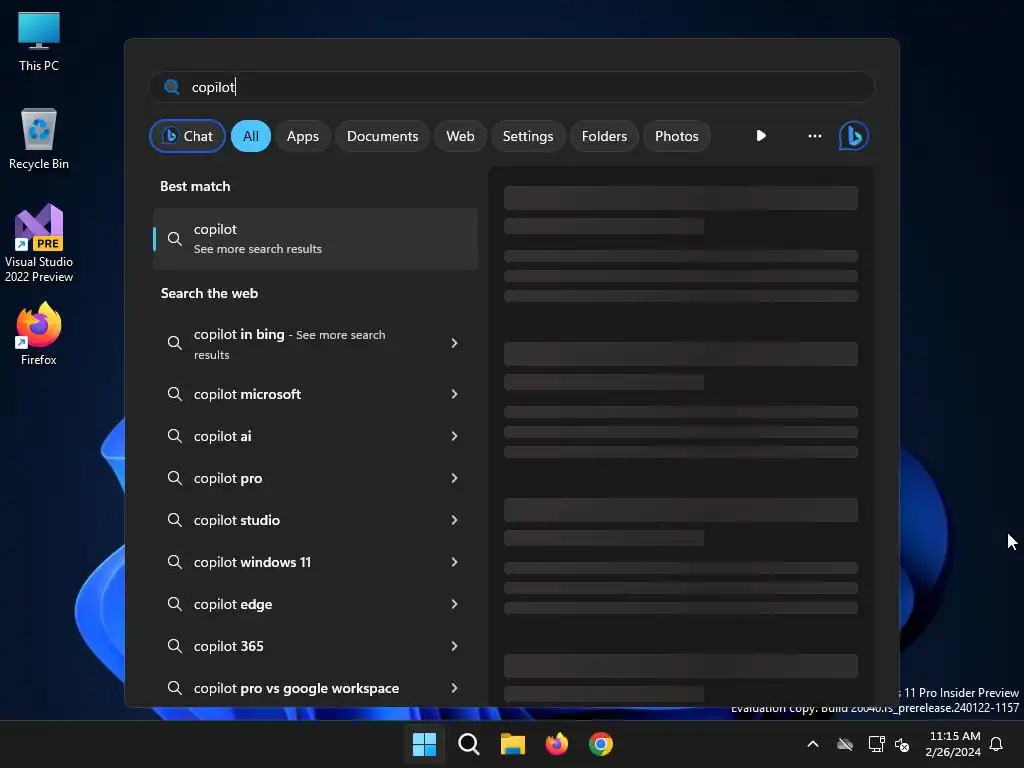Expand the copilot 365 suggestion arrow
The image size is (1024, 768).
[455, 646]
